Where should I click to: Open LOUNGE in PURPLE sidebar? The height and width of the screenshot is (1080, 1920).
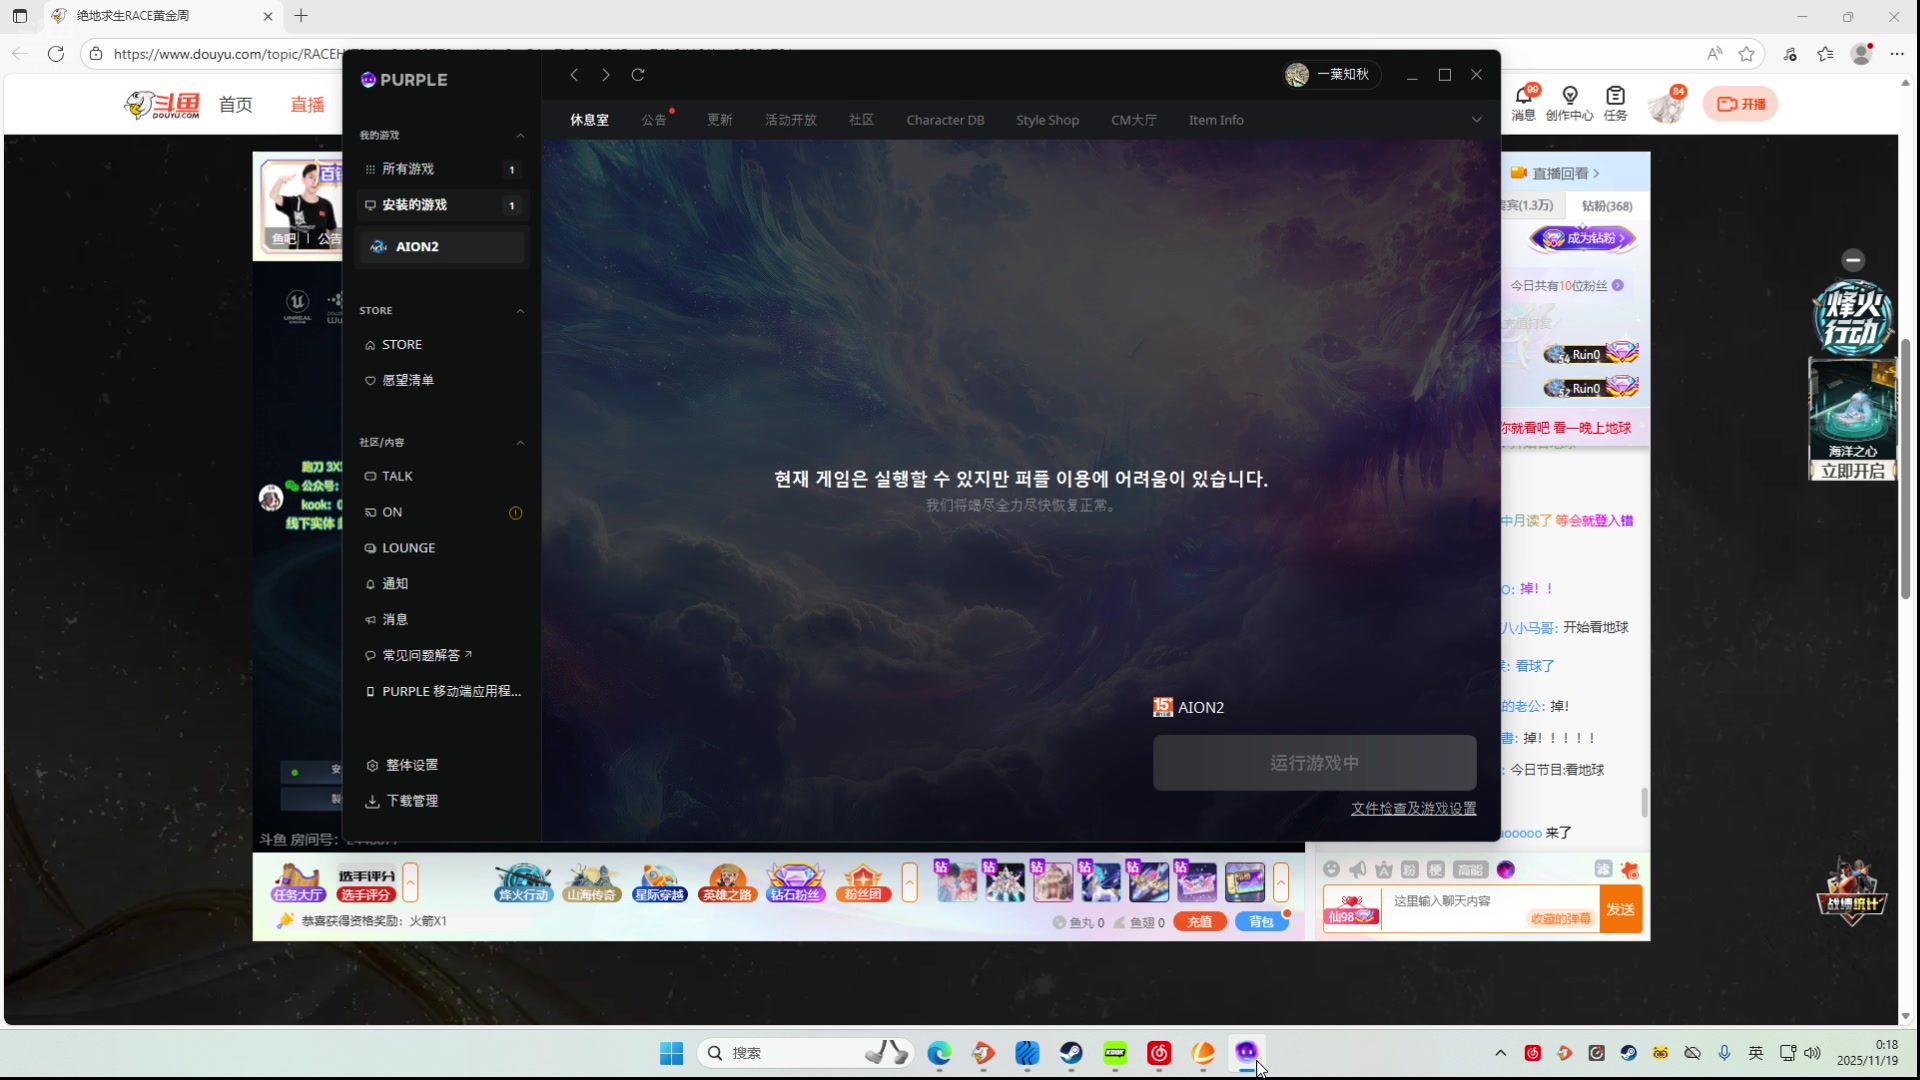[x=408, y=548]
